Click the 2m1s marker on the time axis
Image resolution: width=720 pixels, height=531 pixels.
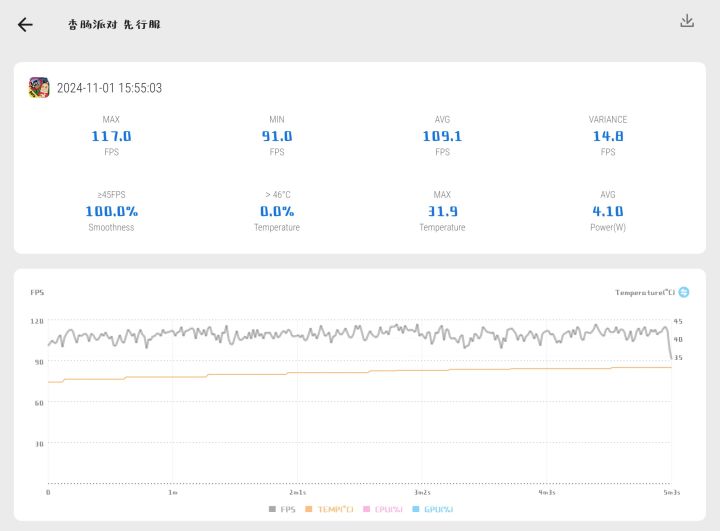click(x=298, y=492)
